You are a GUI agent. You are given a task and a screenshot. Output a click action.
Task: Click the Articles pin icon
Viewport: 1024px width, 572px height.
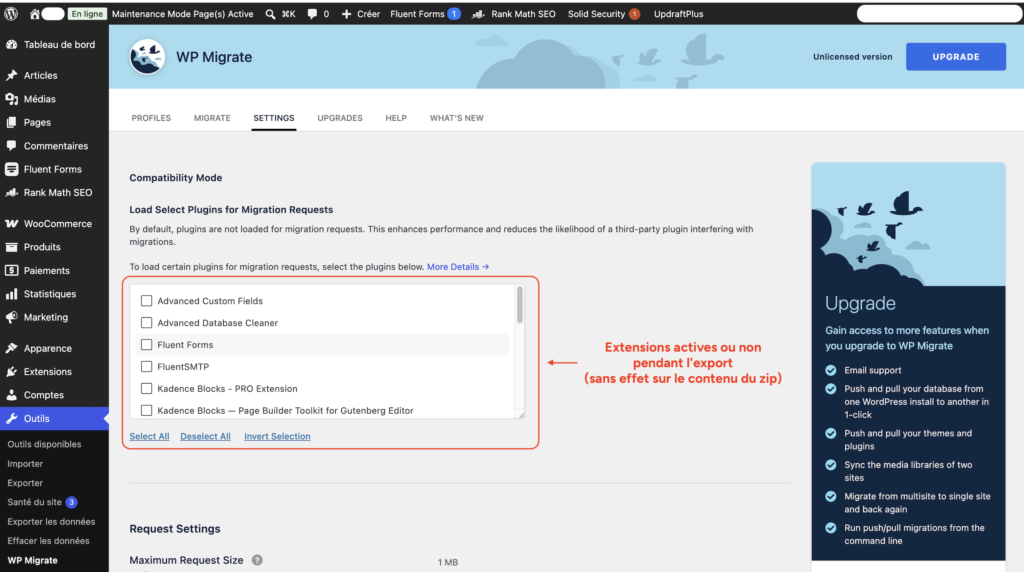coord(12,75)
